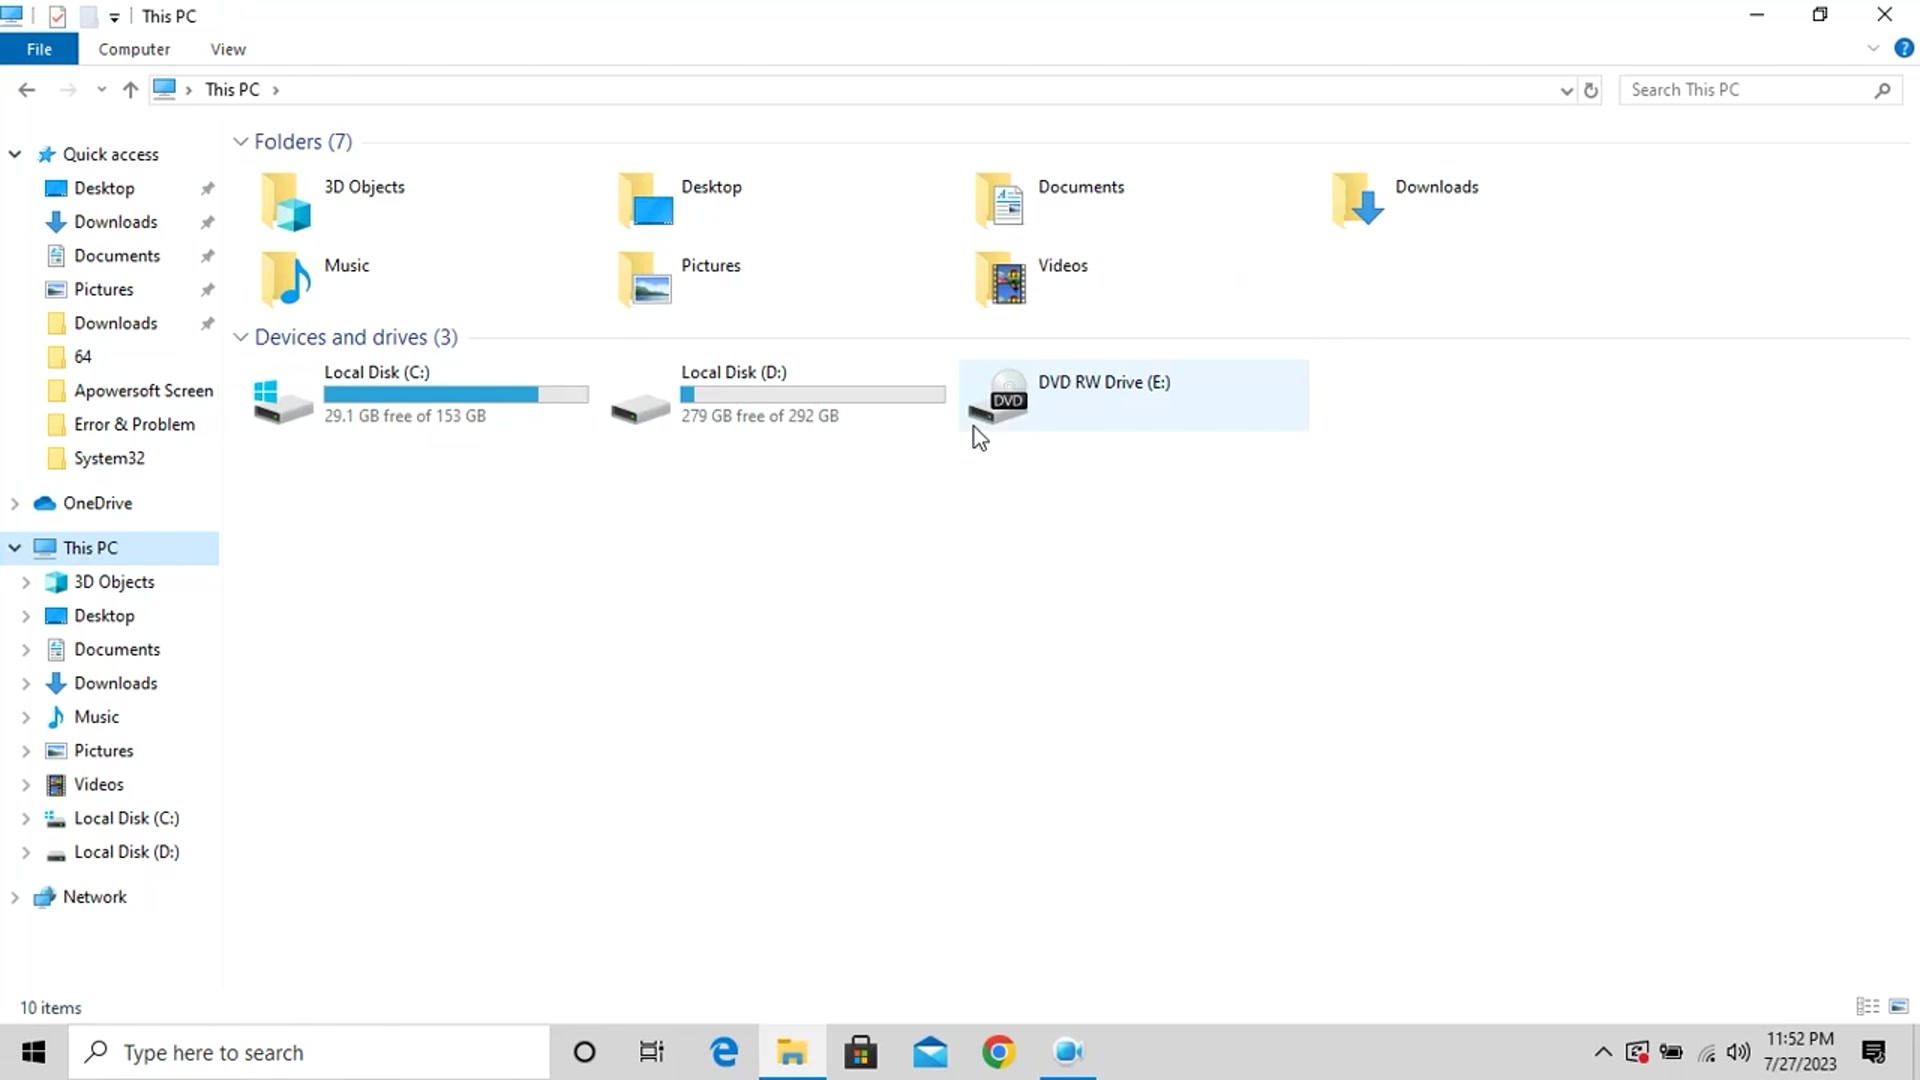Expand Local Disk (C:) in navigation tree

[x=26, y=818]
